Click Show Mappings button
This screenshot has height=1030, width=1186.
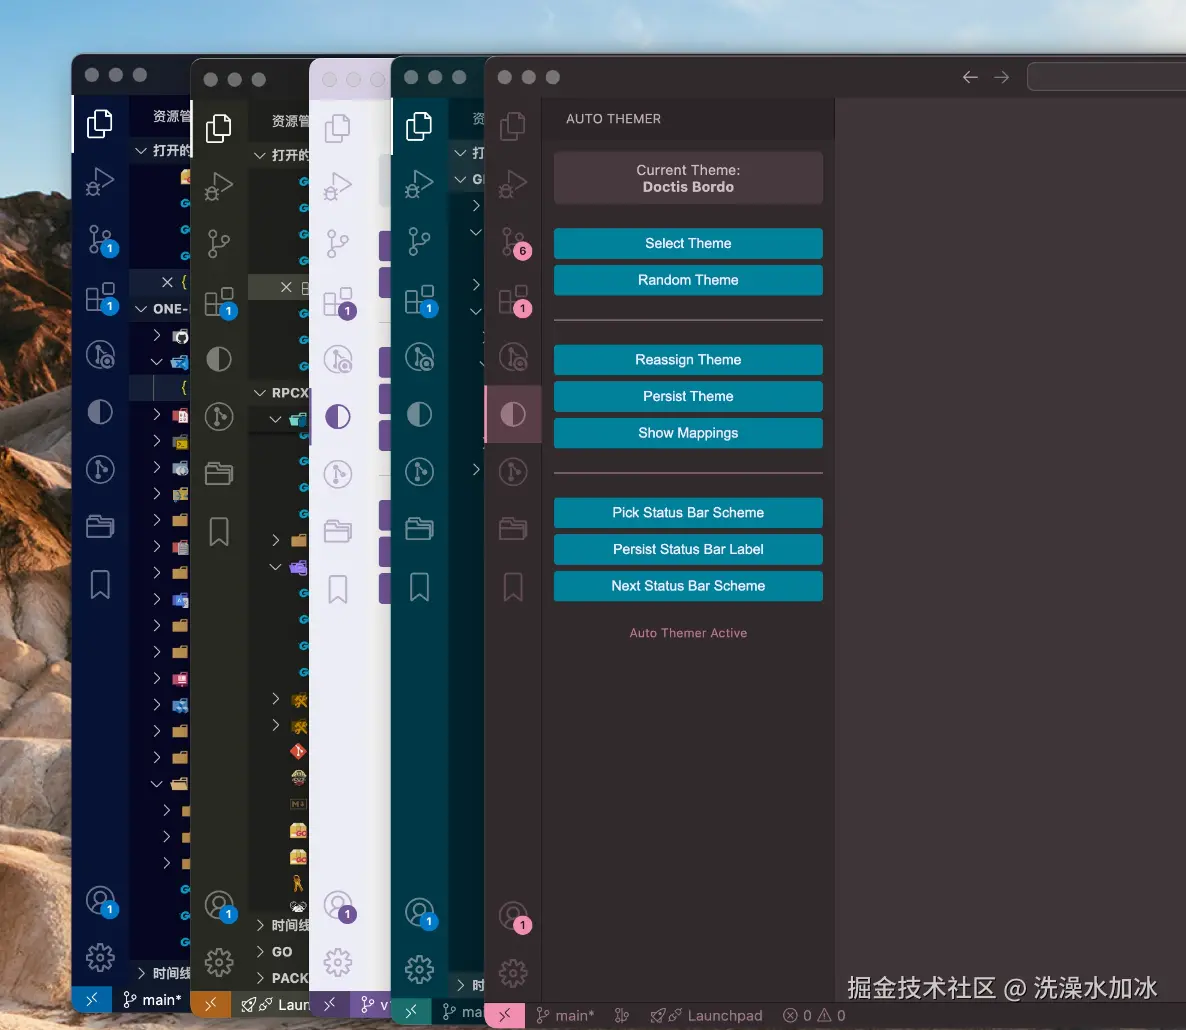pyautogui.click(x=688, y=433)
